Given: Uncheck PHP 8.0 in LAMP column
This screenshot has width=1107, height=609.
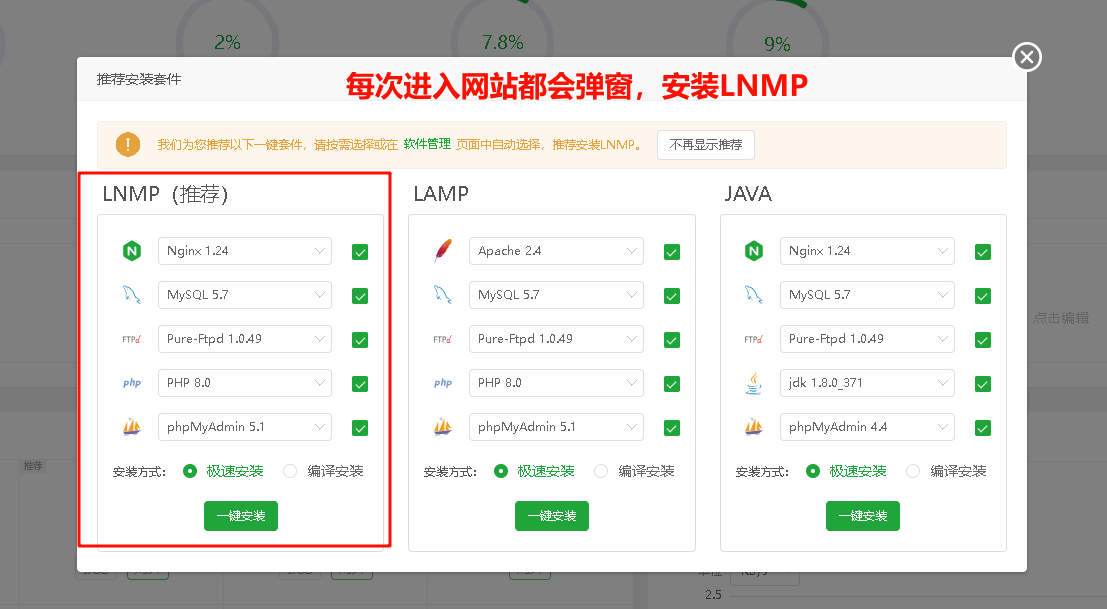Looking at the screenshot, I should pyautogui.click(x=671, y=384).
